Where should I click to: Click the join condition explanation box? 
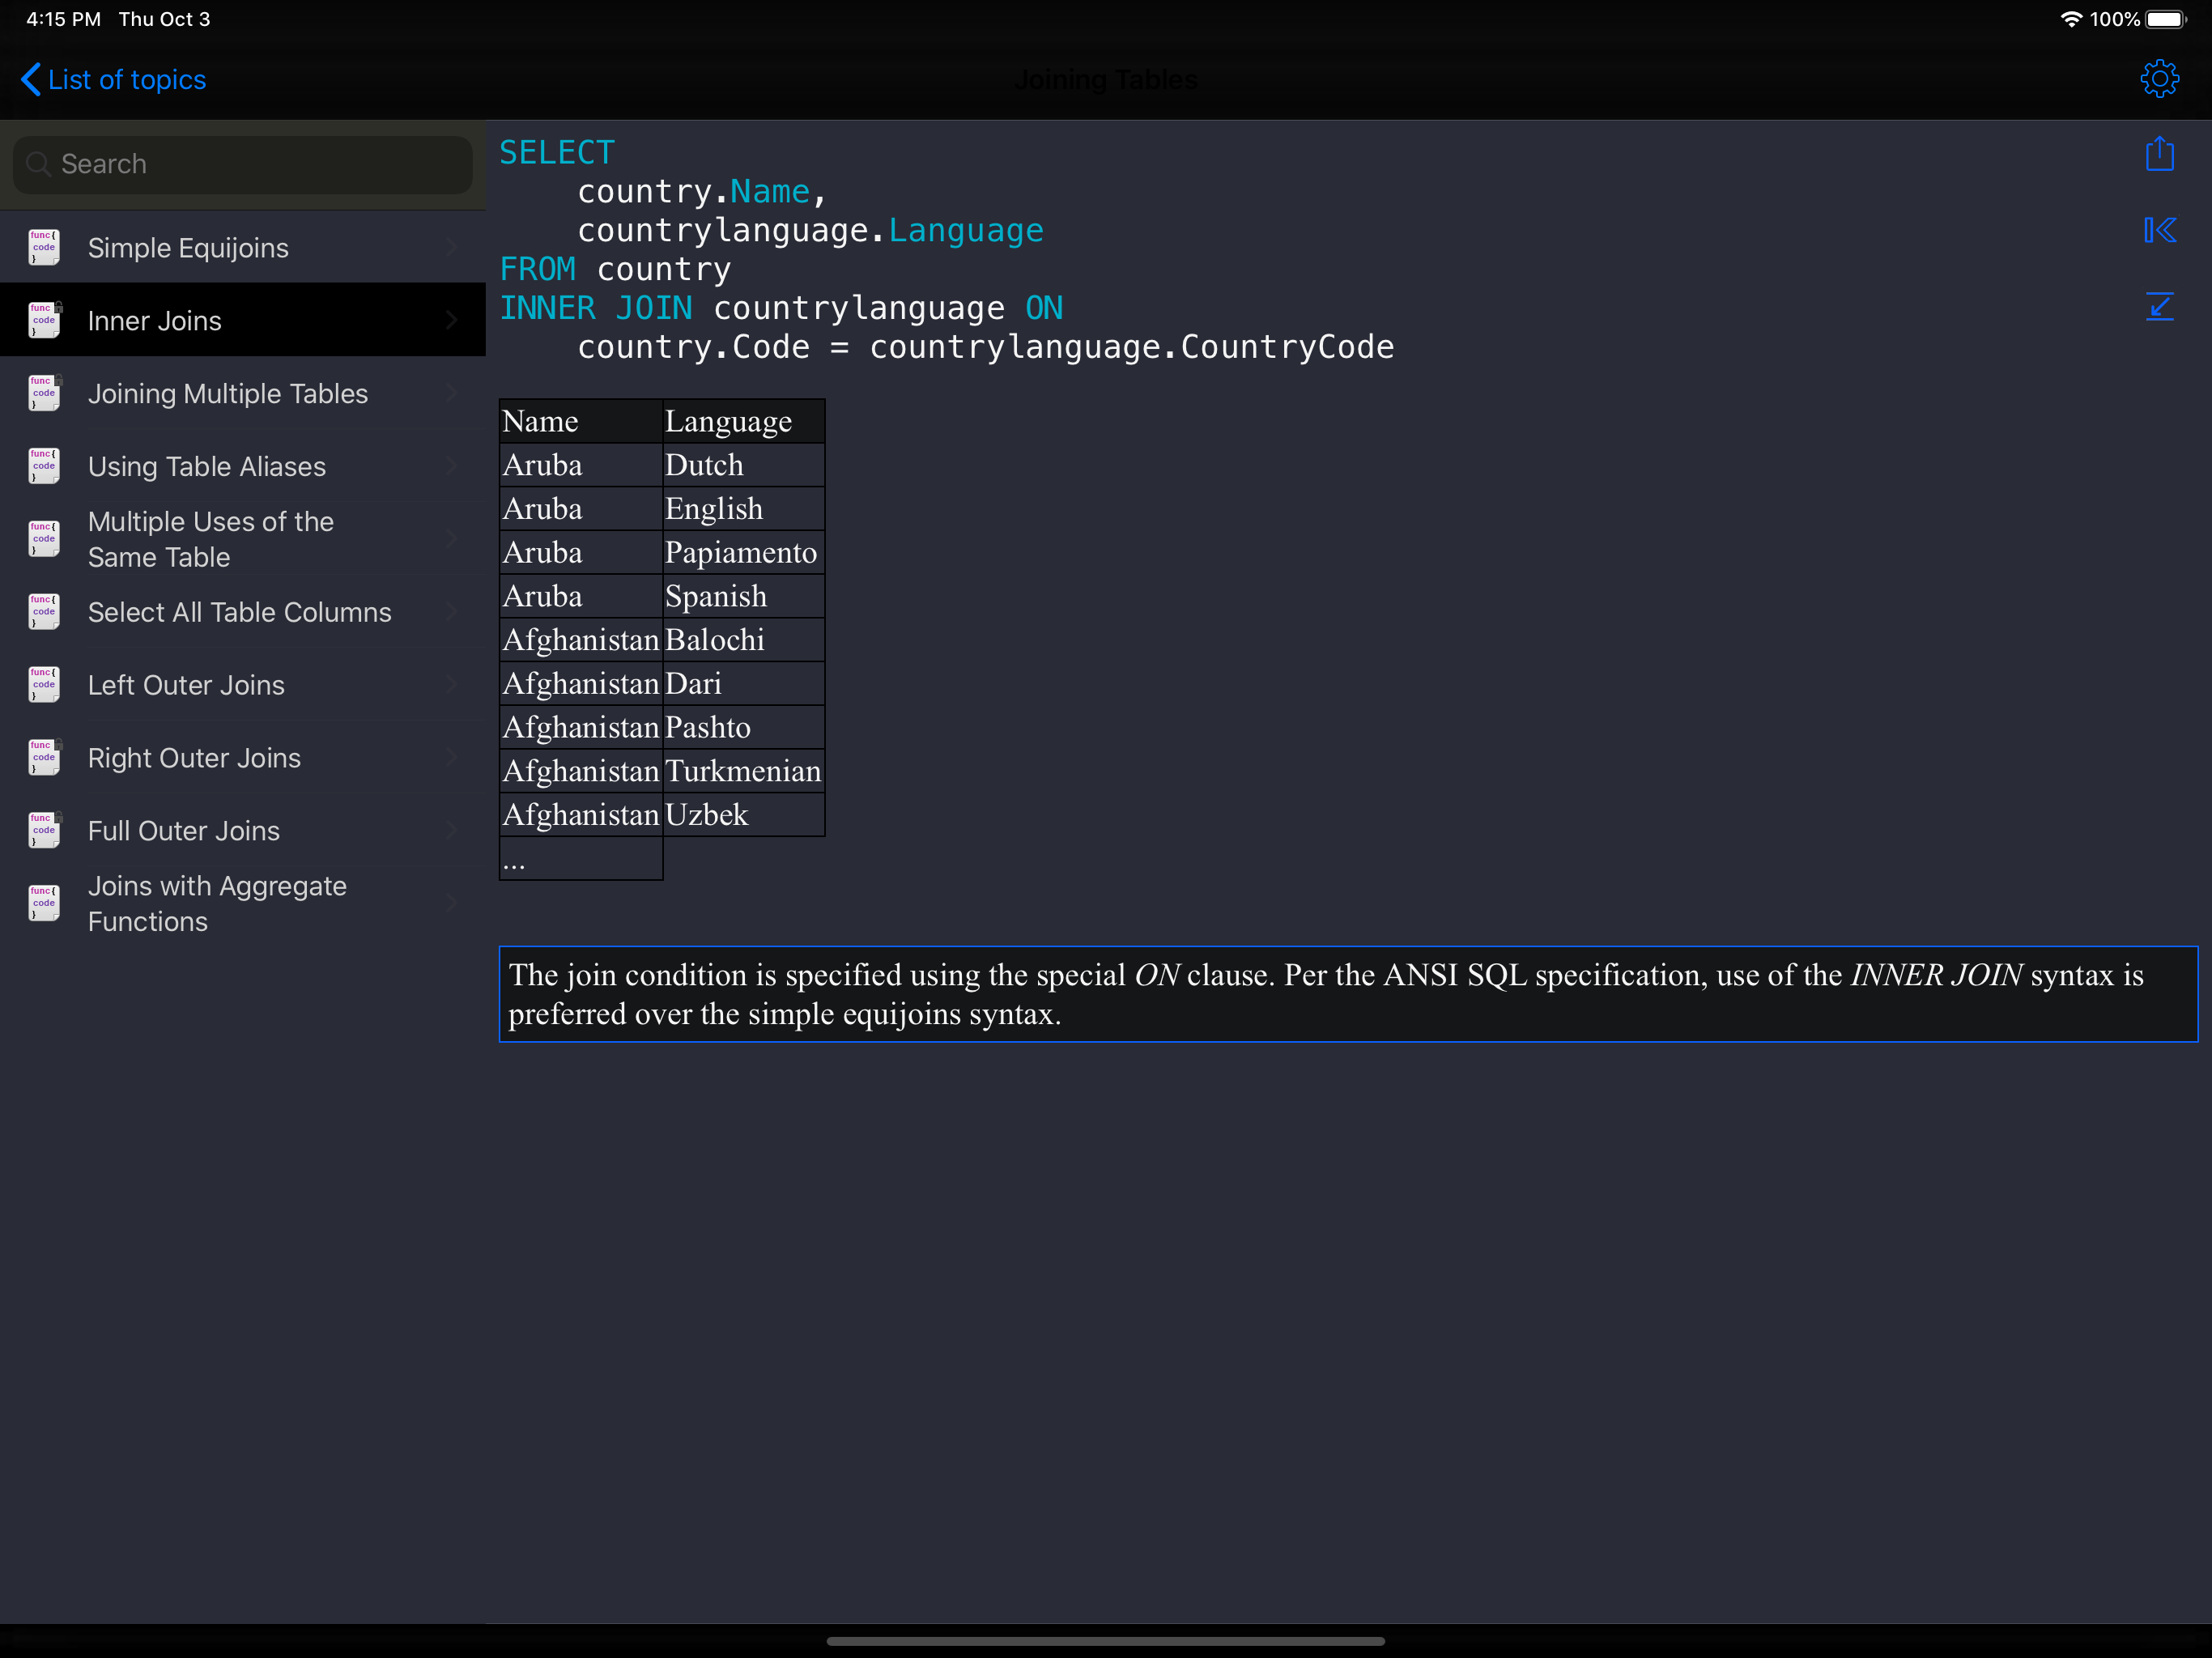tap(1347, 994)
